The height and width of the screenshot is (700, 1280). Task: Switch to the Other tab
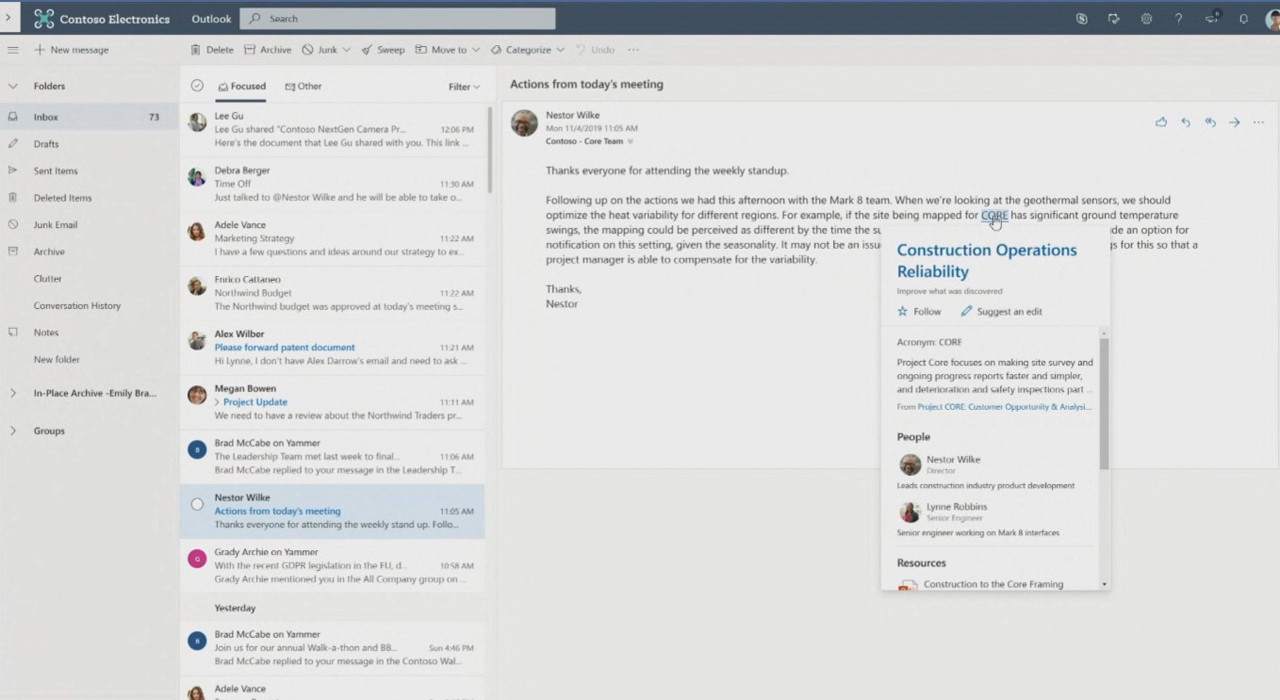(x=303, y=86)
